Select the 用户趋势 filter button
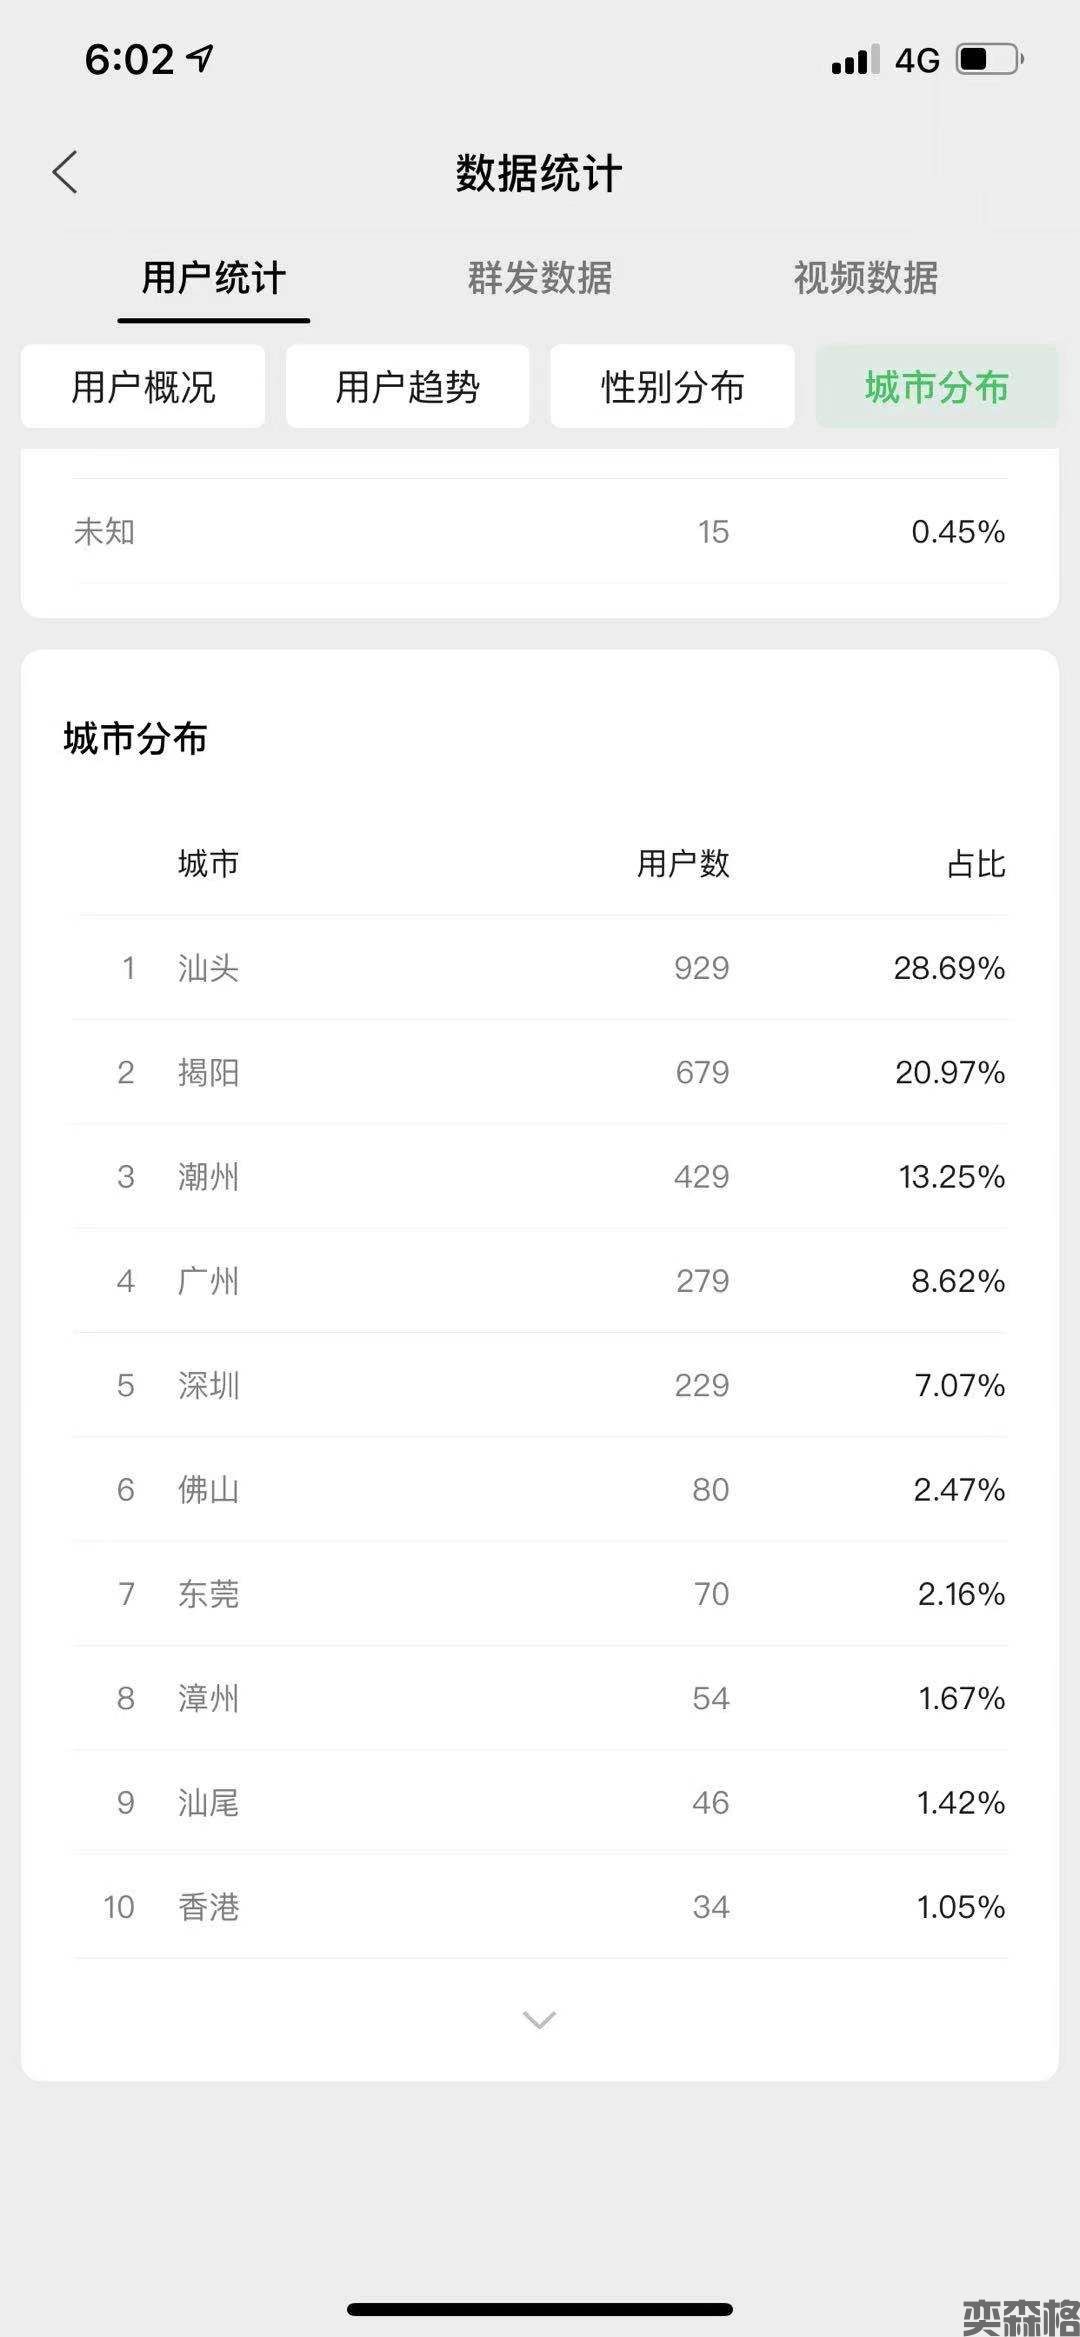This screenshot has width=1080, height=2337. click(x=407, y=387)
